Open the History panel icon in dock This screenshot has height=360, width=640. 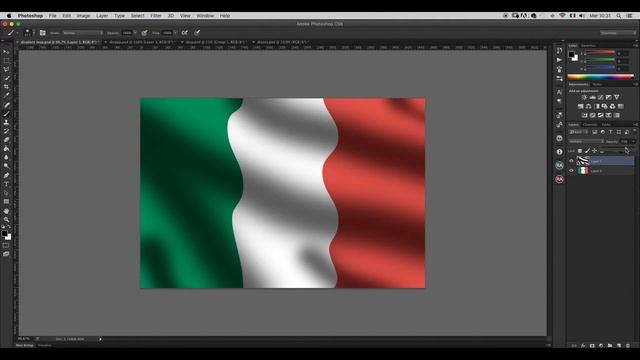559,51
